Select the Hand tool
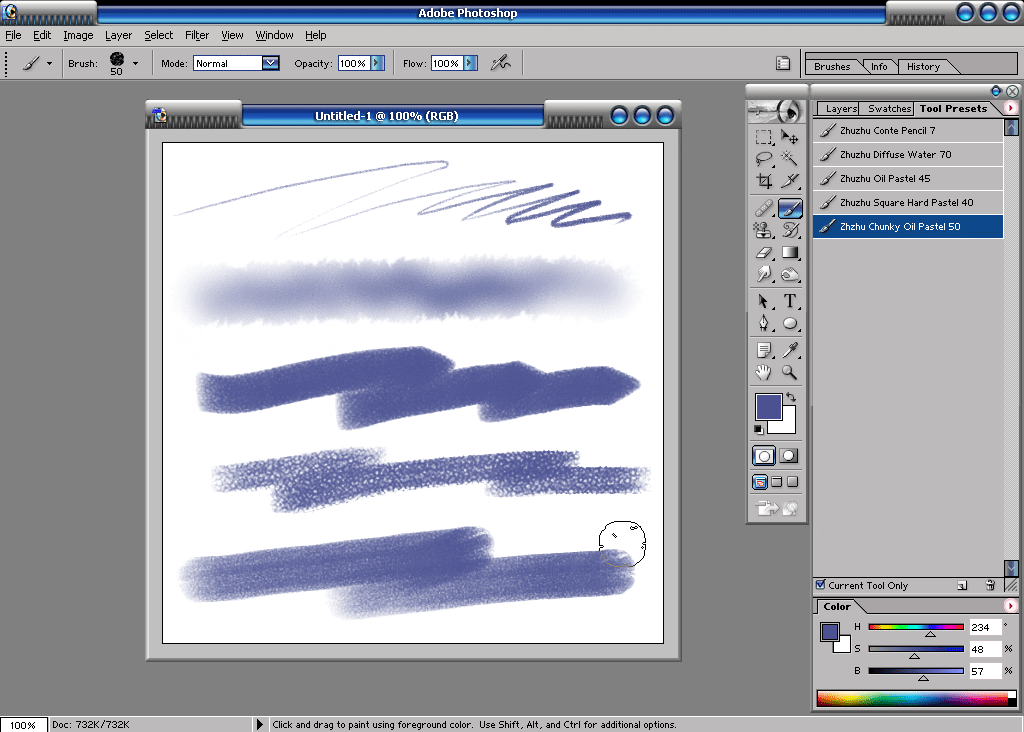 [763, 373]
